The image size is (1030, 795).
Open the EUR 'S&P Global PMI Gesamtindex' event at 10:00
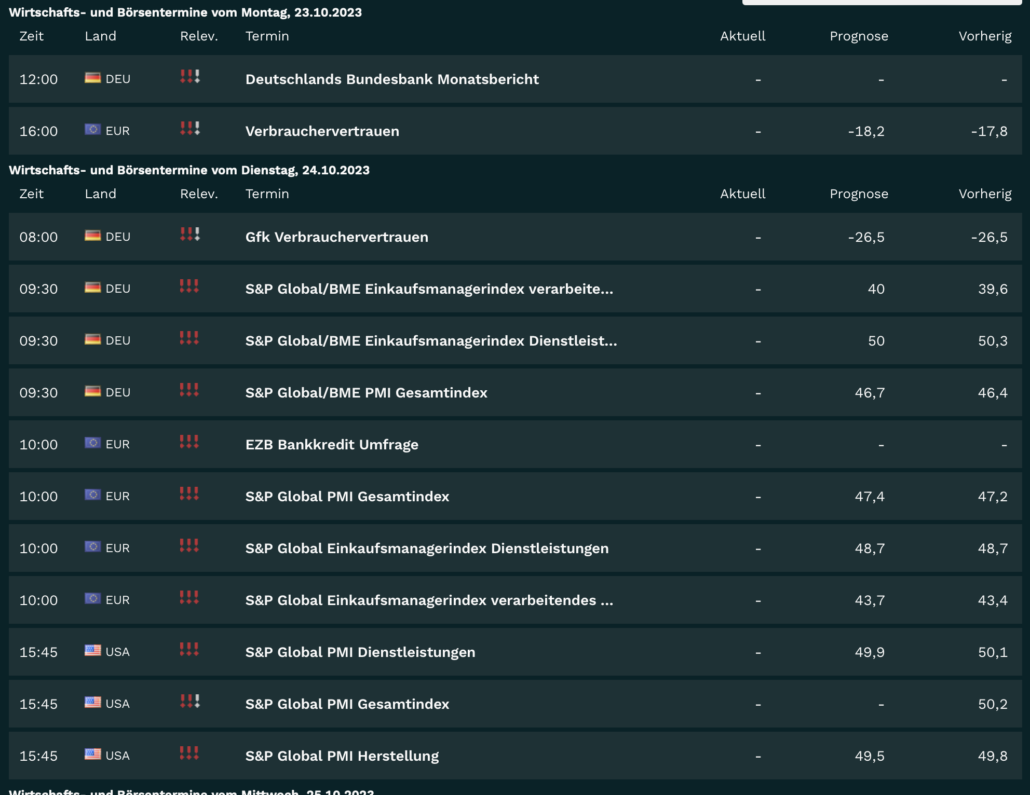coord(347,497)
